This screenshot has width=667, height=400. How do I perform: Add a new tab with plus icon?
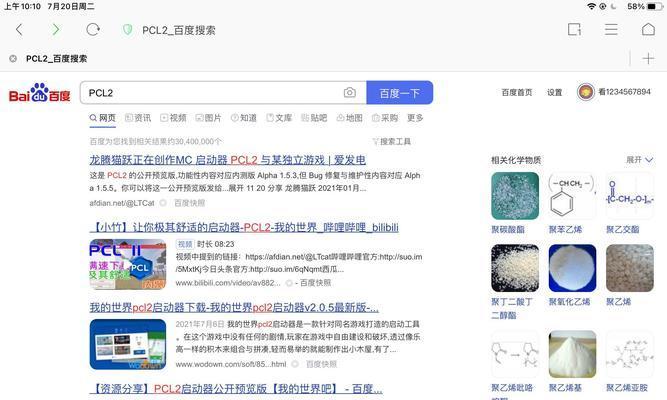[648, 58]
